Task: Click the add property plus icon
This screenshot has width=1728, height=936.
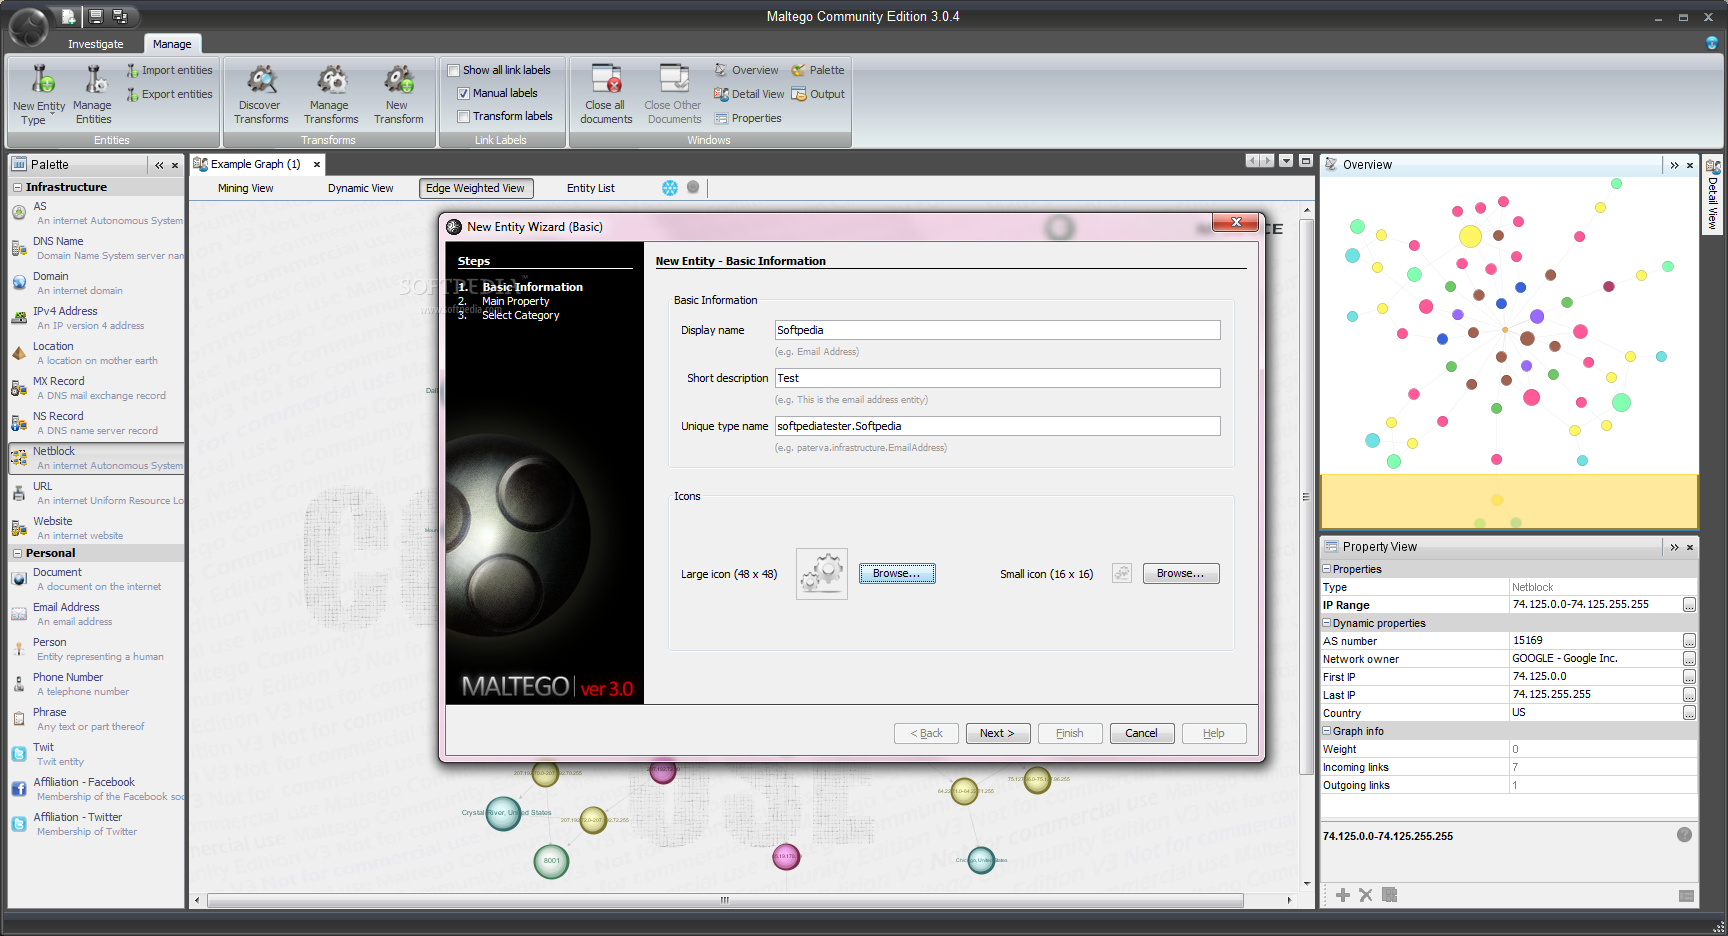Action: 1343,895
